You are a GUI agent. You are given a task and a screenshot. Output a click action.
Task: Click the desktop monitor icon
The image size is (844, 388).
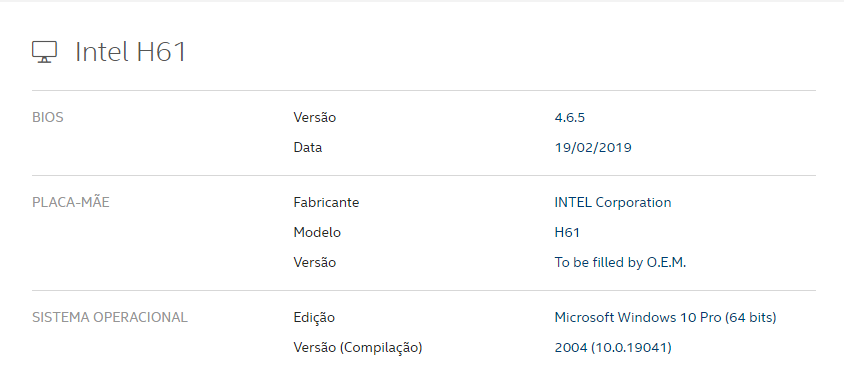point(44,52)
